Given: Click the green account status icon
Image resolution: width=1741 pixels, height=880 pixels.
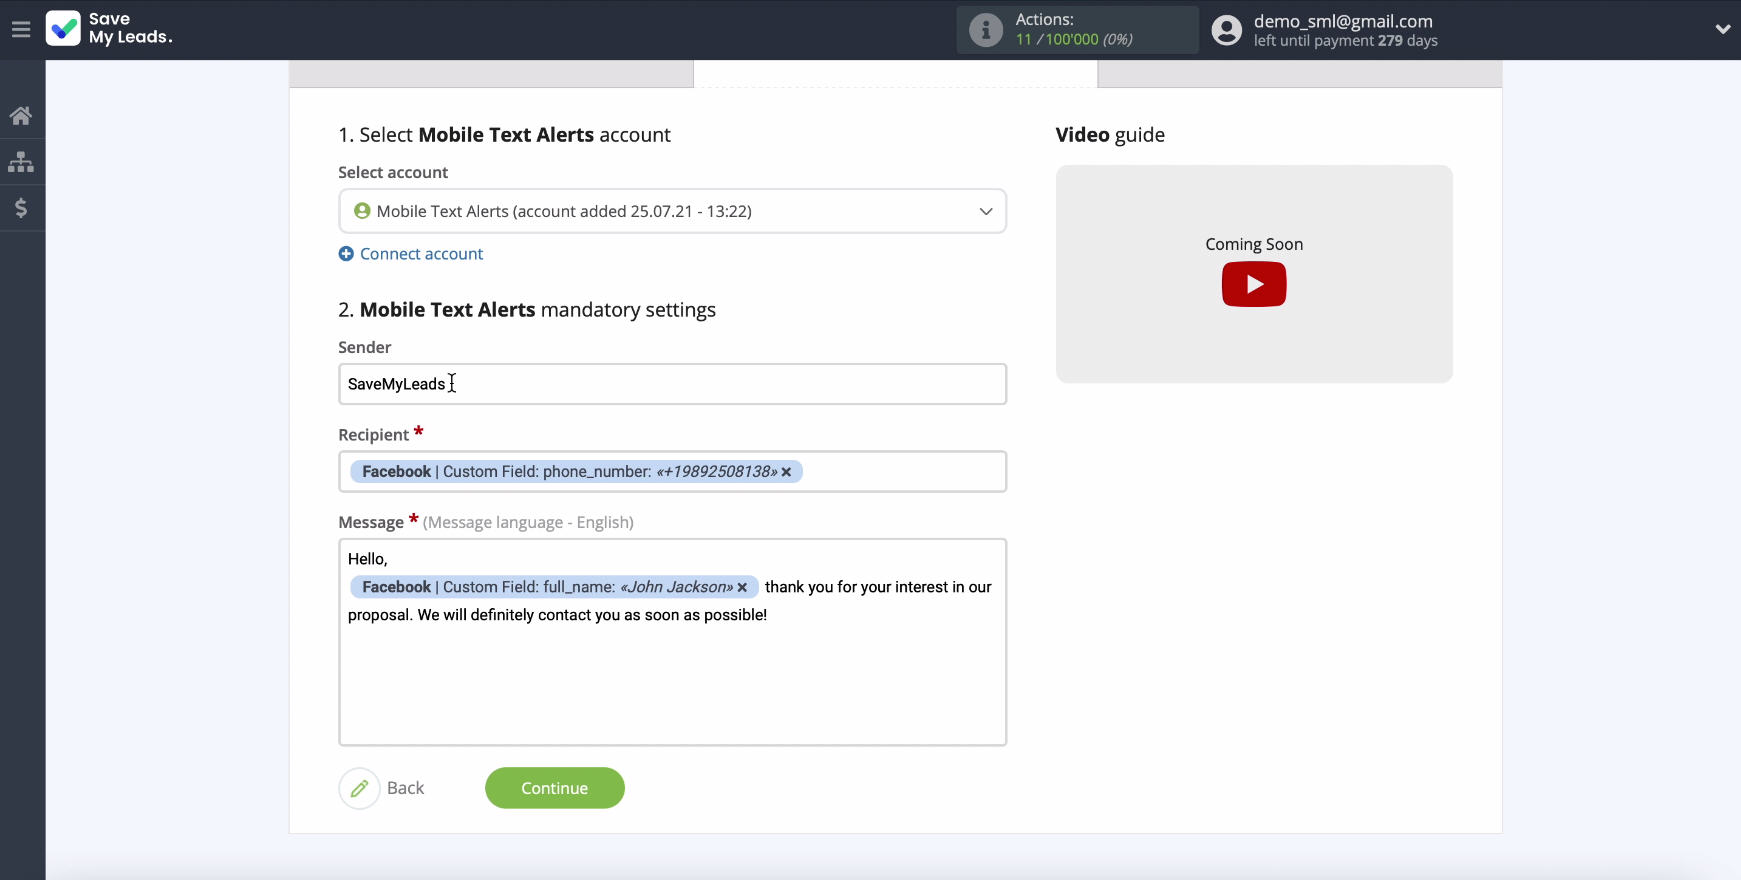Looking at the screenshot, I should point(362,211).
